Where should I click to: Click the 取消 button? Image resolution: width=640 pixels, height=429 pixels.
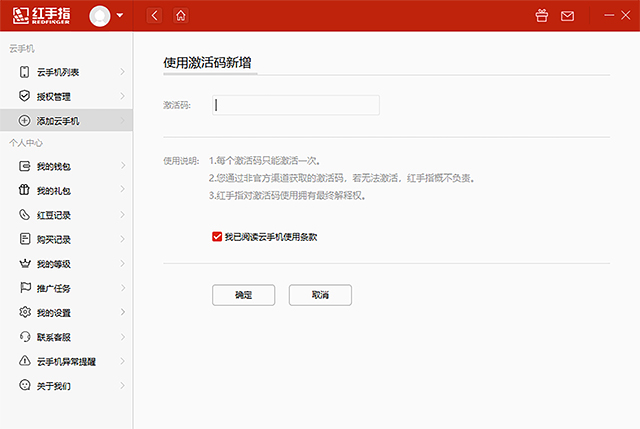pos(320,295)
